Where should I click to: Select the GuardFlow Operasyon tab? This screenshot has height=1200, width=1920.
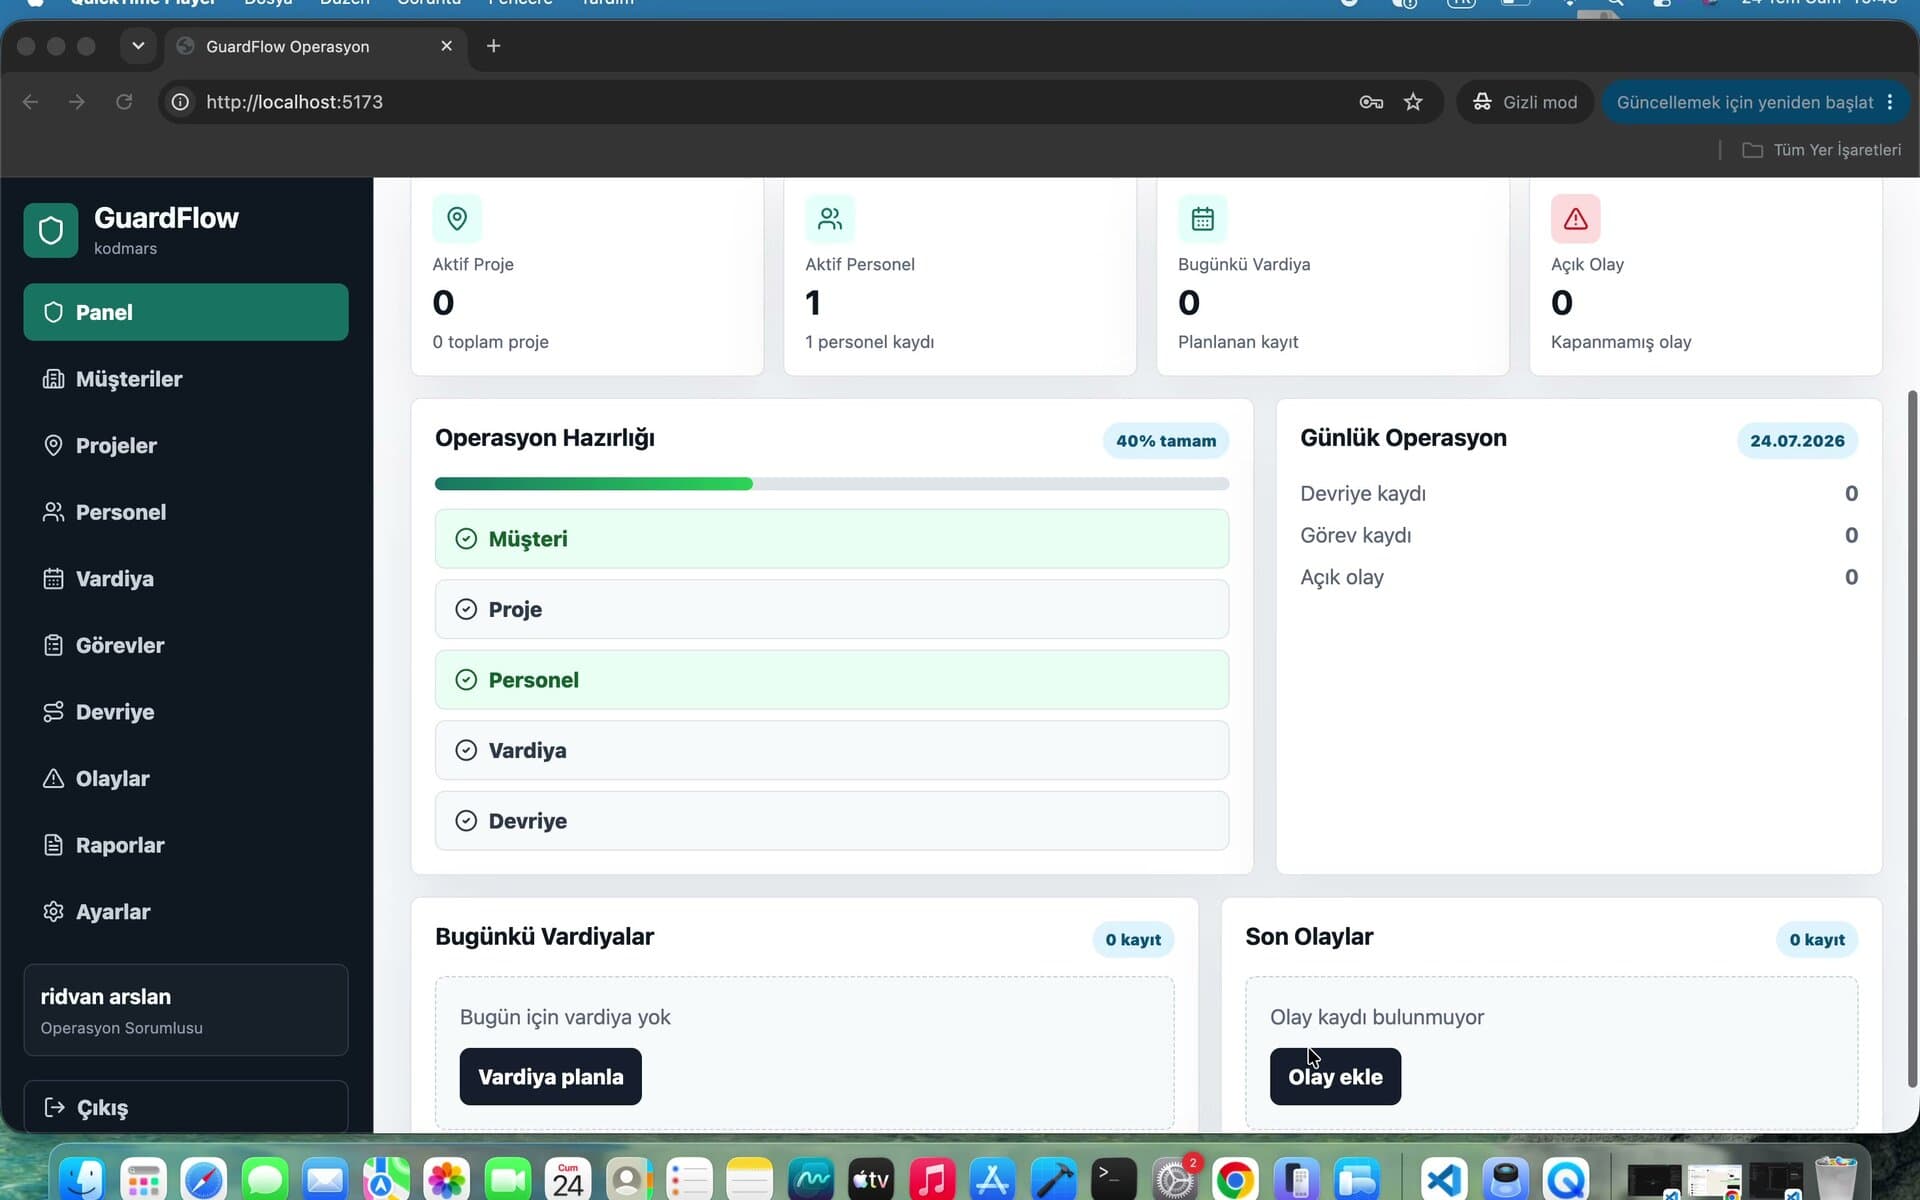[x=316, y=46]
